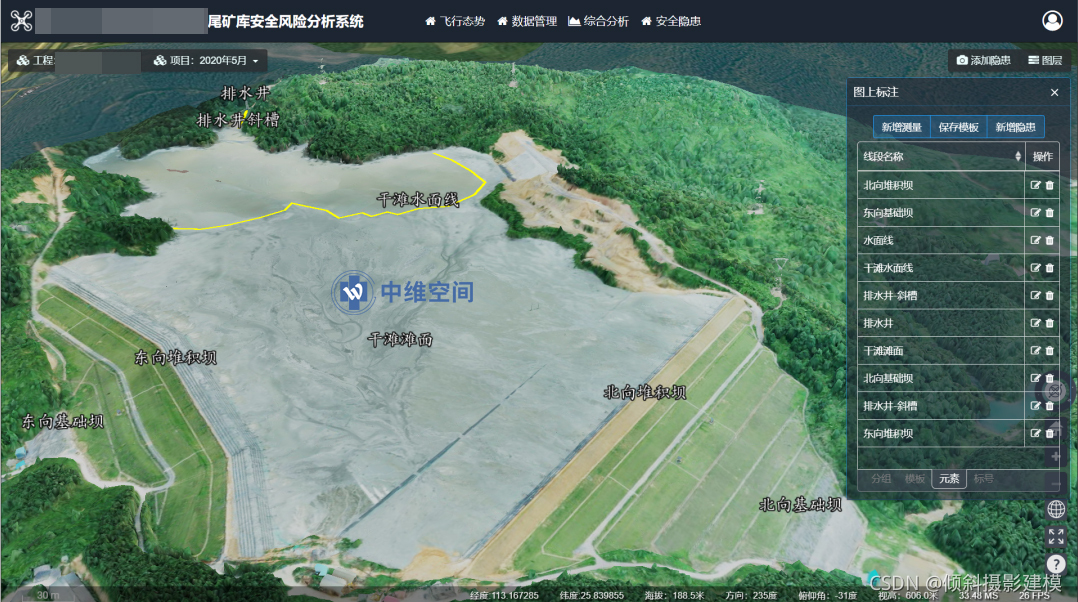The width and height of the screenshot is (1078, 602).
Task: Switch to the 标号 tab
Action: tap(984, 478)
